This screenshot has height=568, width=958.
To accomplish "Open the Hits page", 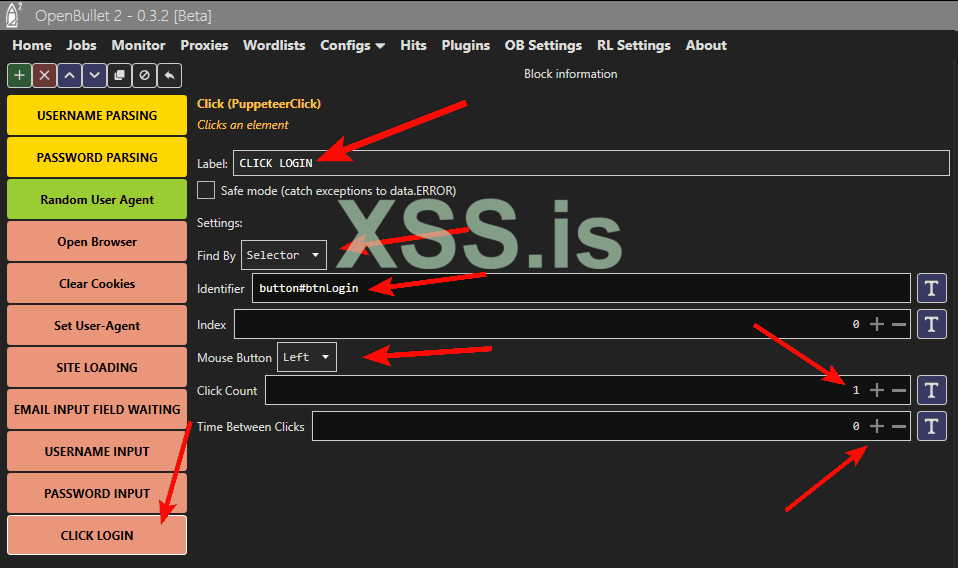I will coord(413,46).
